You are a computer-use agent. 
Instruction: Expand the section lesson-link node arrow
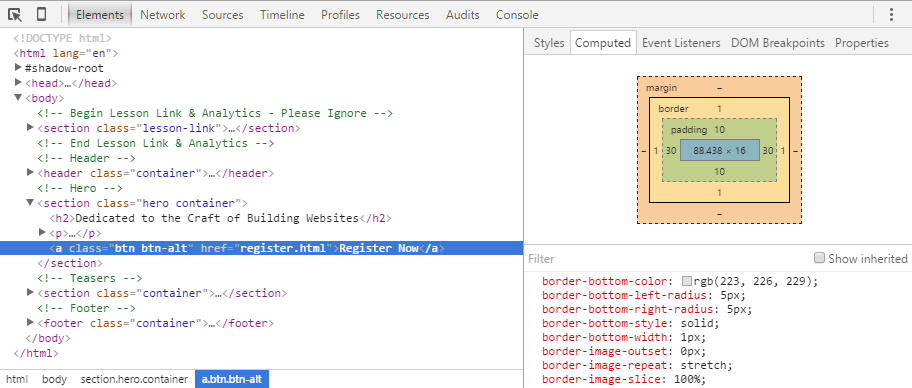click(31, 127)
